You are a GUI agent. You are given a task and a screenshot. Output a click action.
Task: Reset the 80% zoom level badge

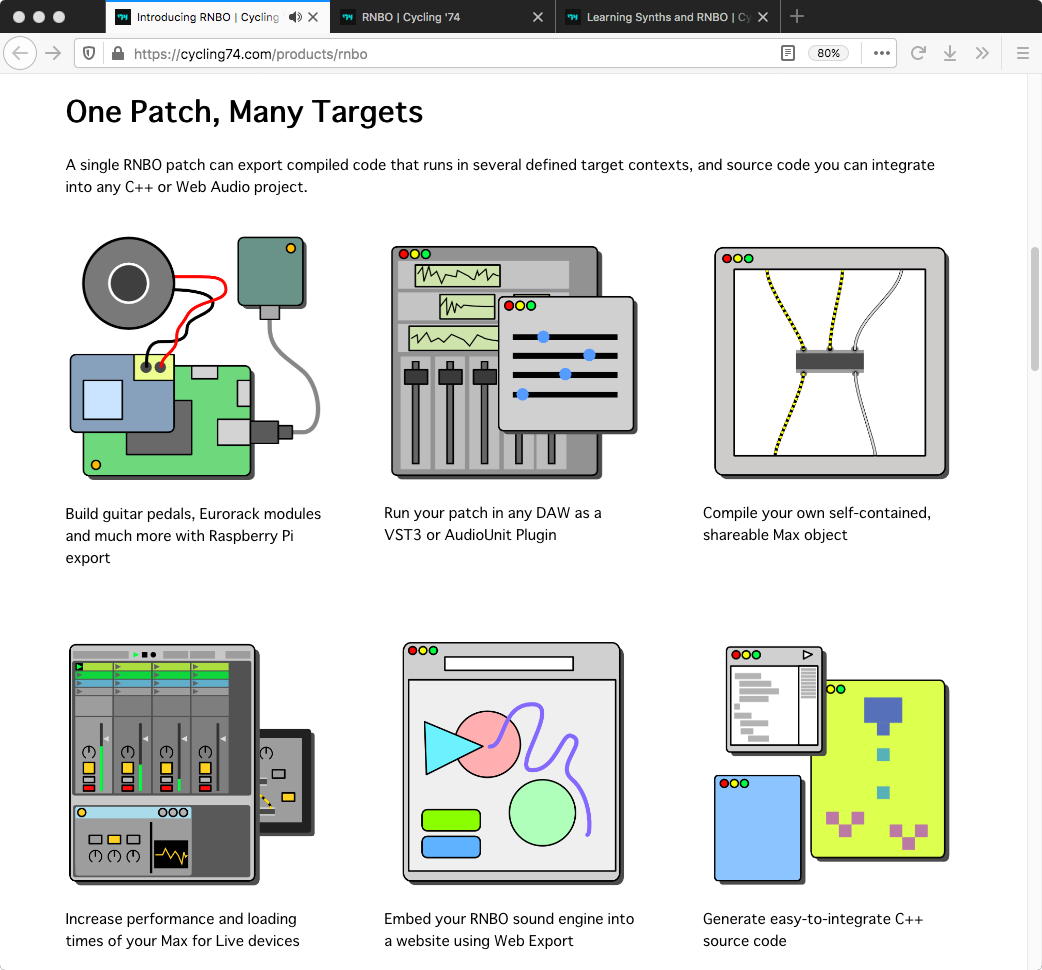(828, 53)
